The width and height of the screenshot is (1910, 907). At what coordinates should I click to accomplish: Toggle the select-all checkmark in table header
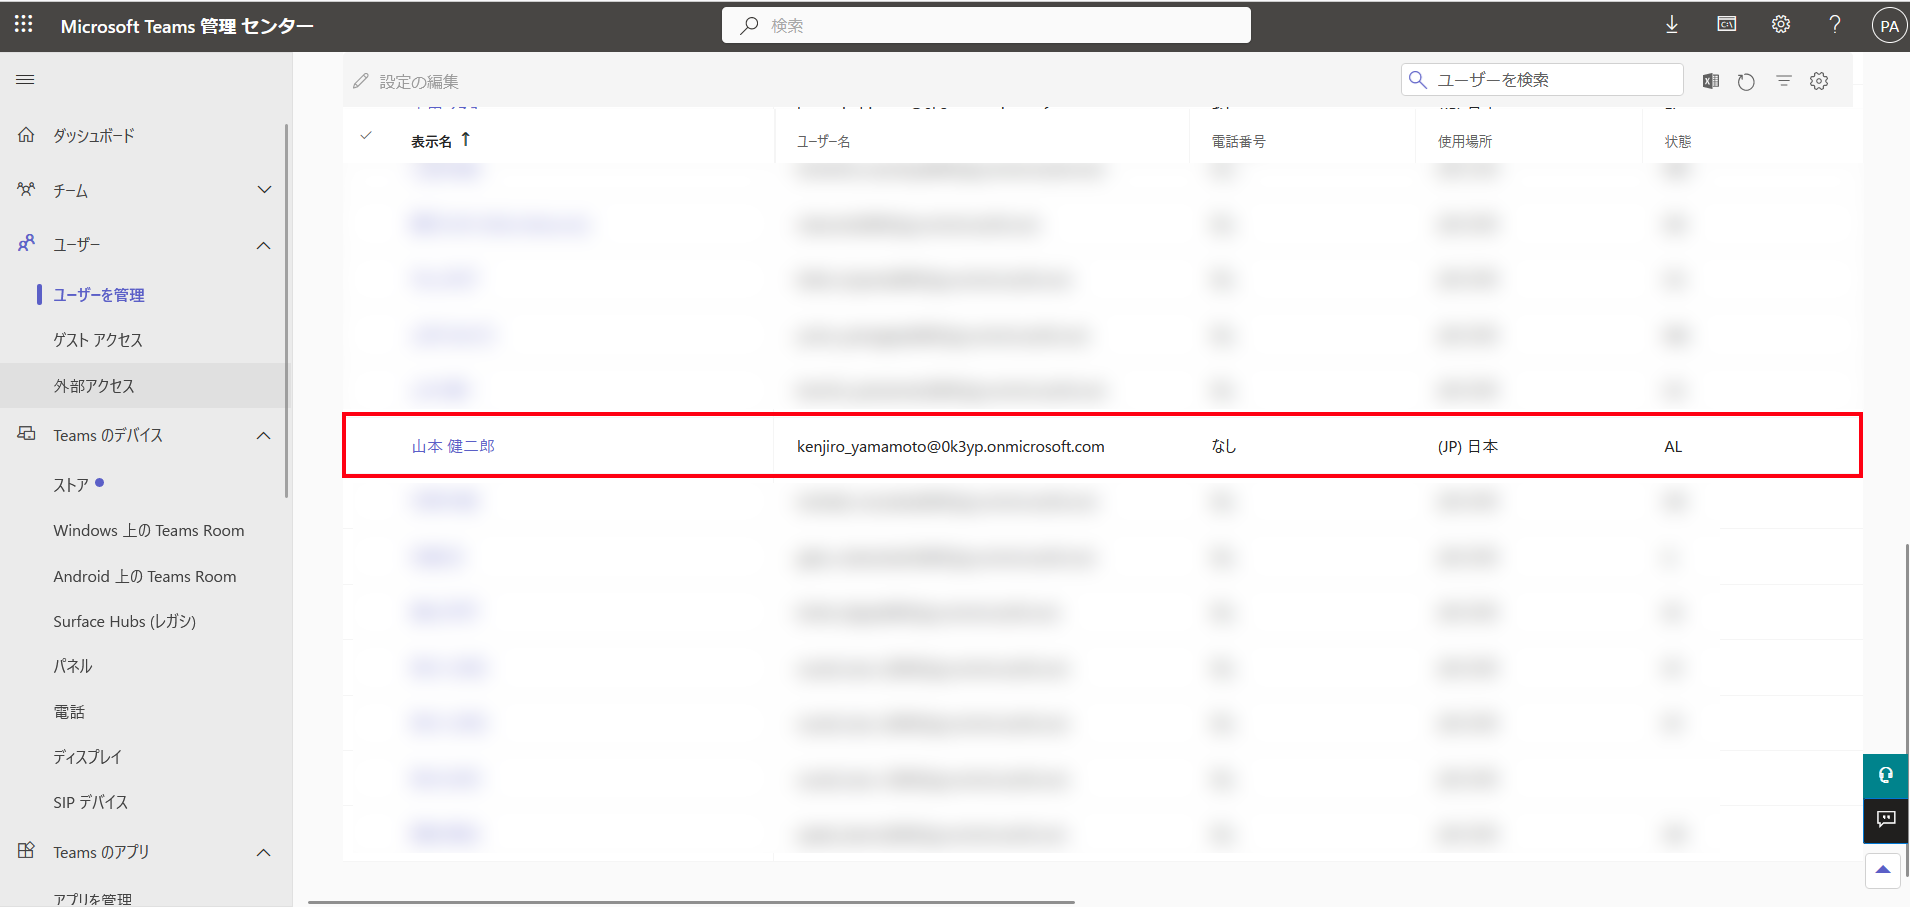click(x=366, y=136)
